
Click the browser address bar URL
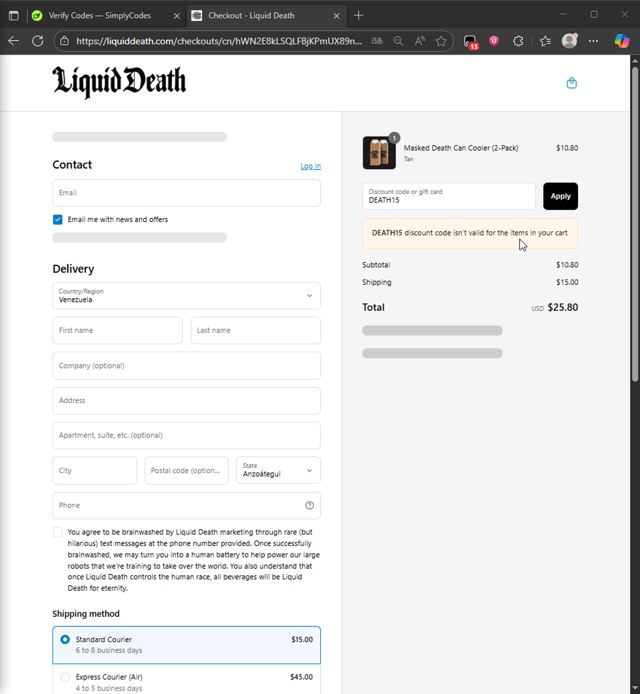219,41
